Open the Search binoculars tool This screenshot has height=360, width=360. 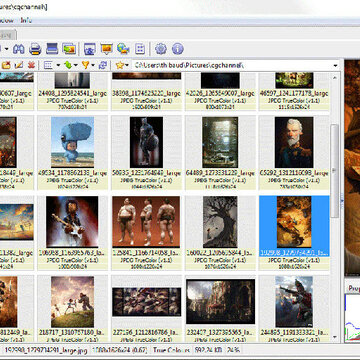(x=19, y=49)
